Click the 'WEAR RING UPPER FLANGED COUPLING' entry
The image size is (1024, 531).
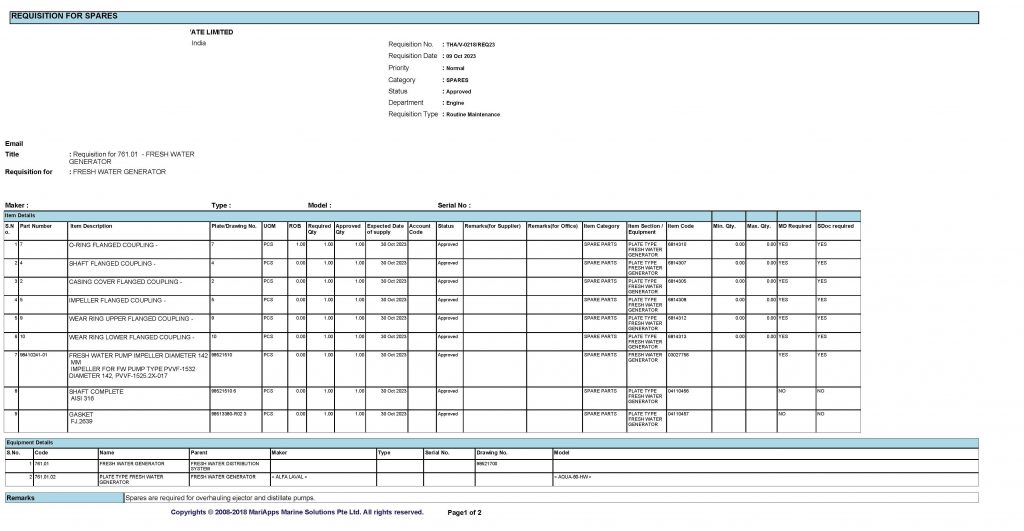click(130, 319)
